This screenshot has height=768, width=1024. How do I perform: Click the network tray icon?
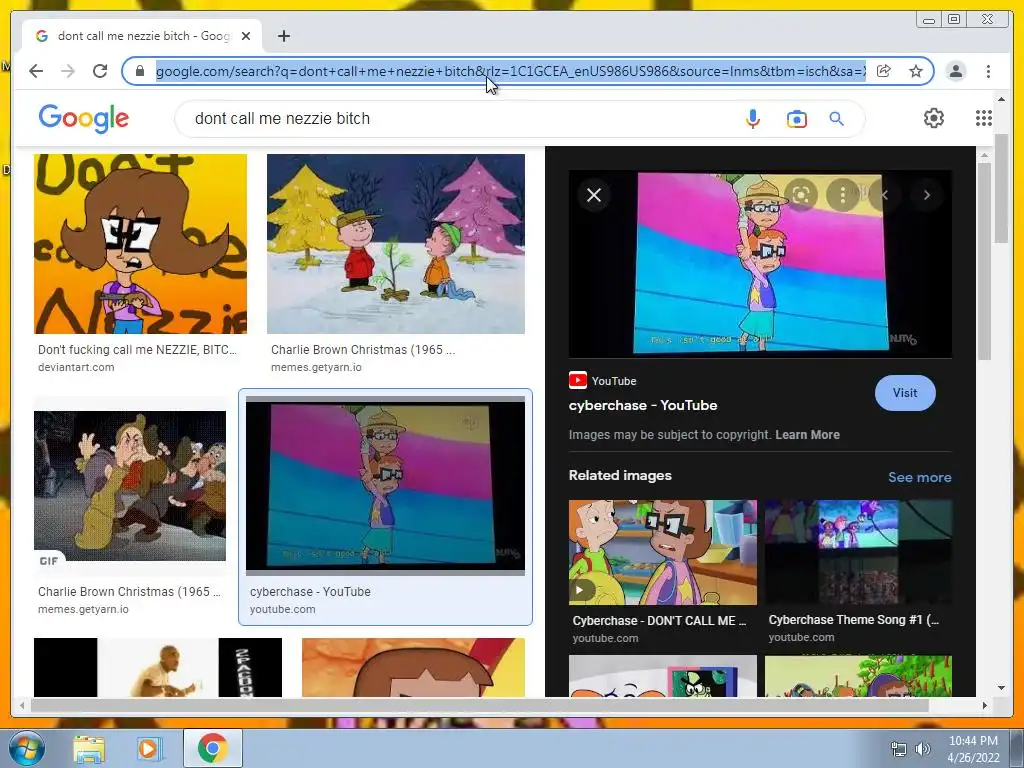coord(899,749)
